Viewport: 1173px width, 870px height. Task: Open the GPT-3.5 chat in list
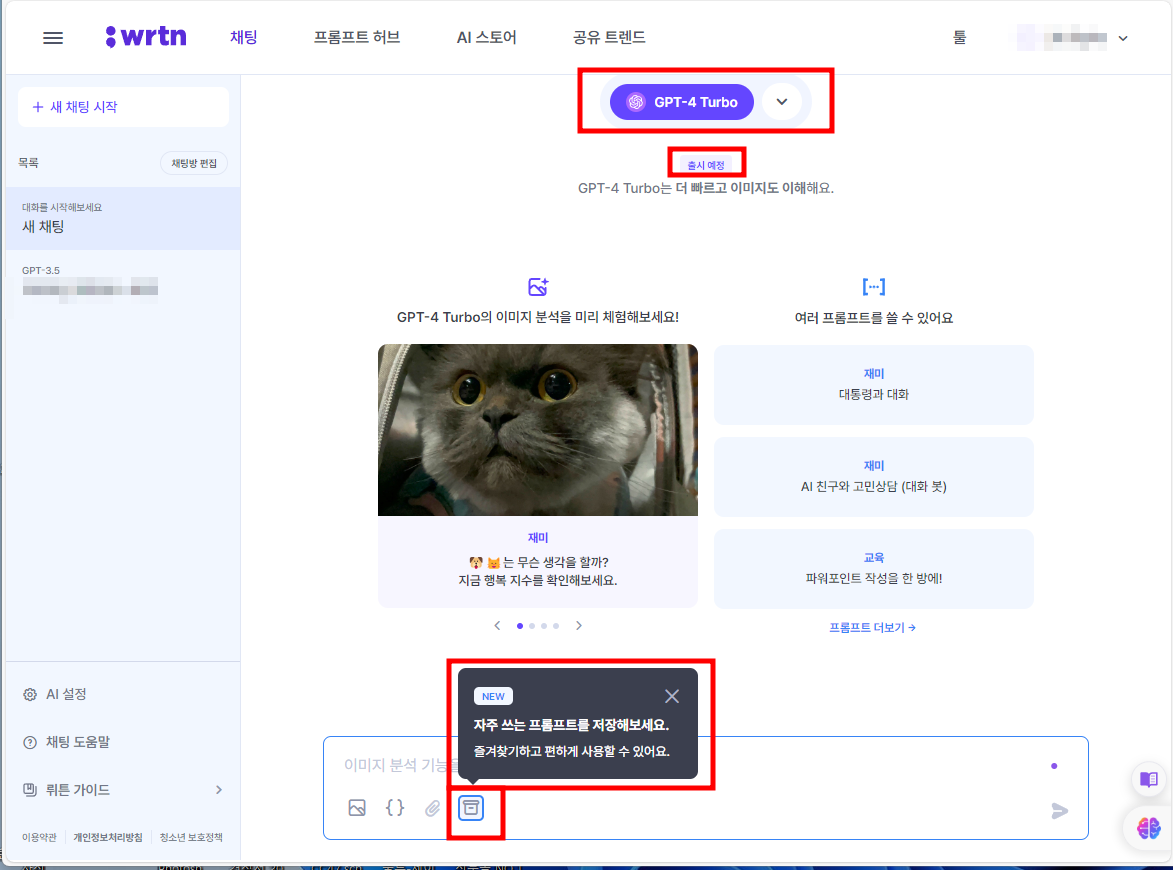(x=123, y=282)
